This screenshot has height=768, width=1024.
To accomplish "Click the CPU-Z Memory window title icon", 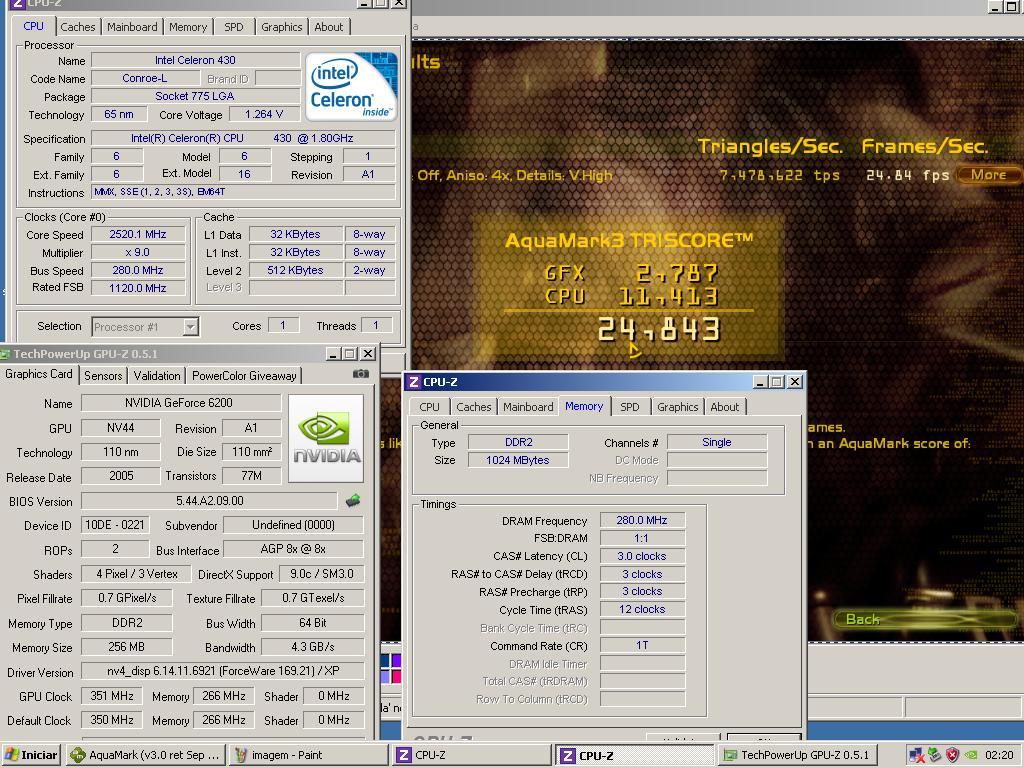I will (414, 382).
